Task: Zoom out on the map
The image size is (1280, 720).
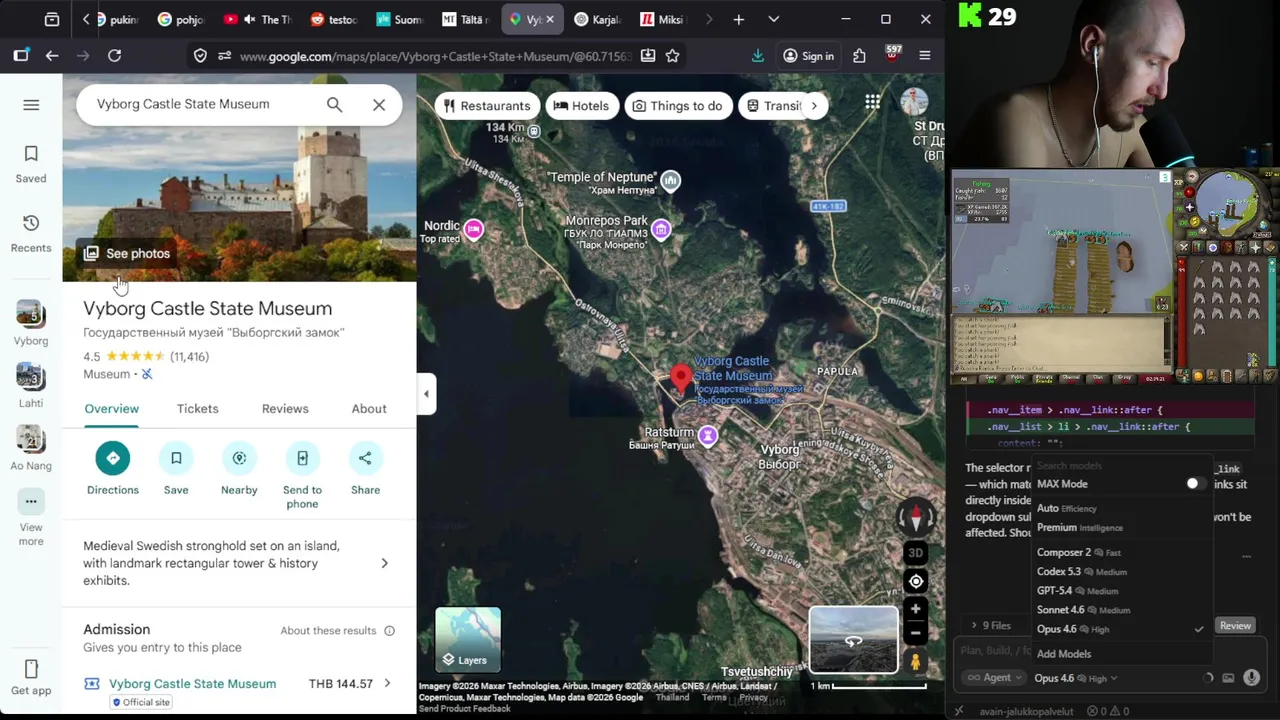Action: [x=915, y=632]
